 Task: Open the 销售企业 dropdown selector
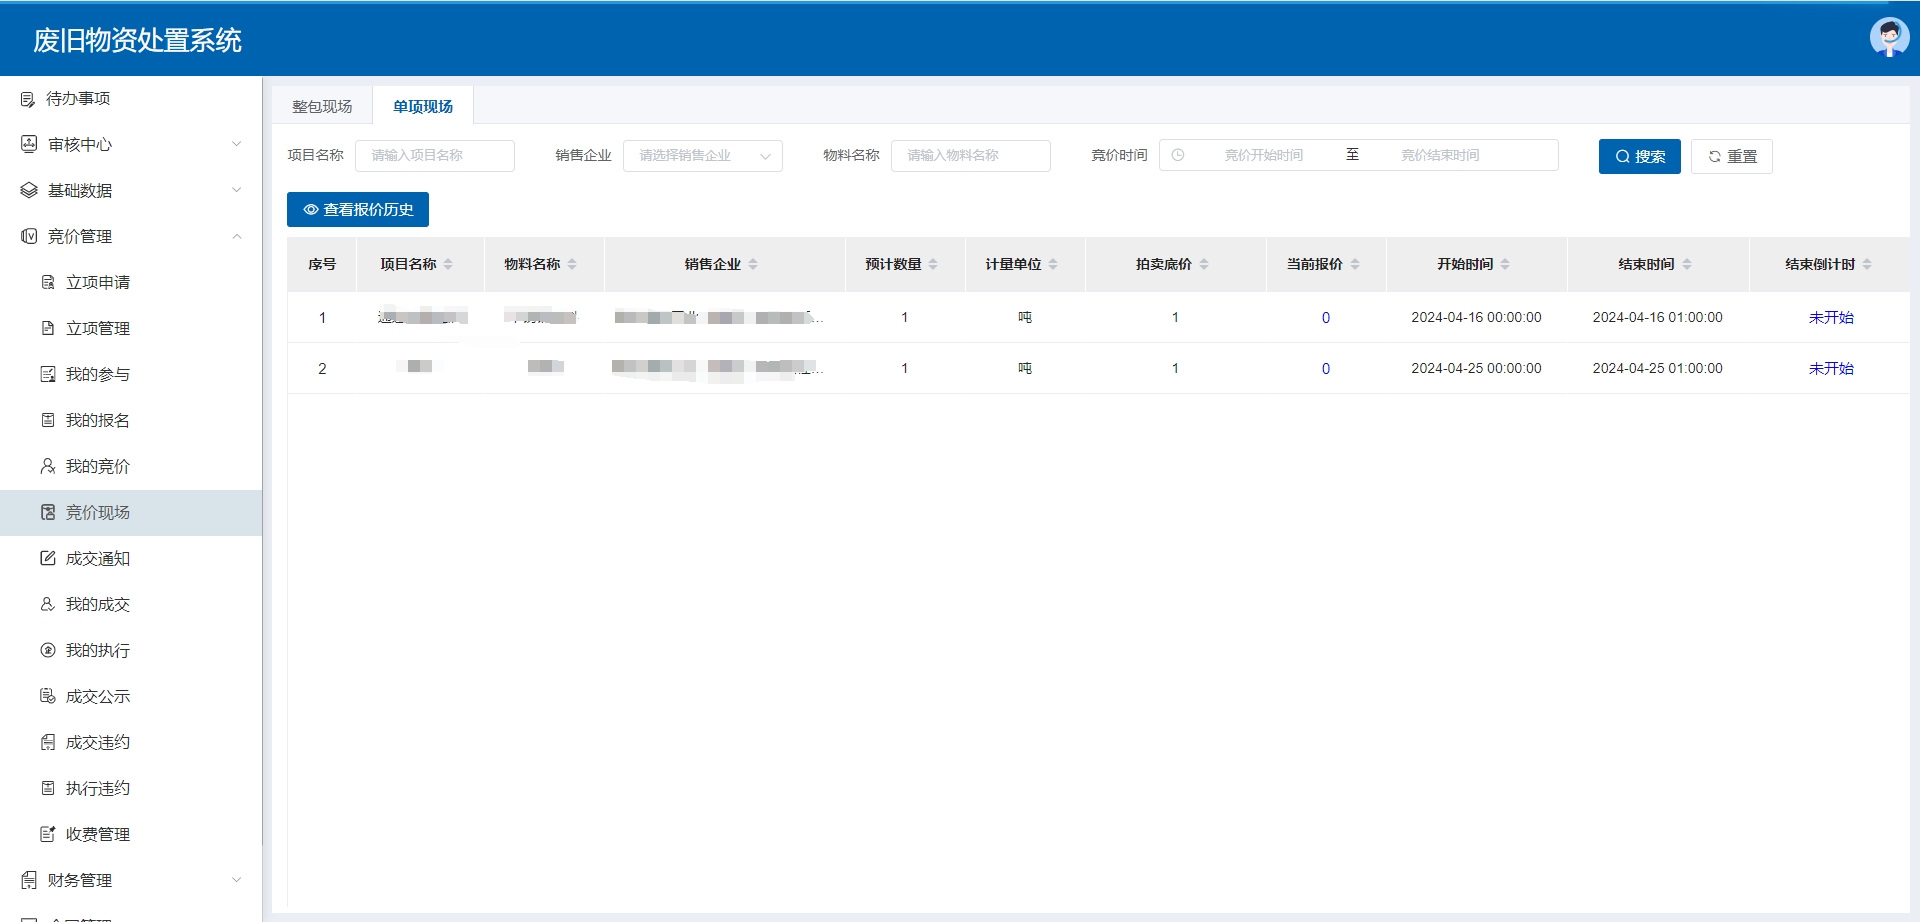702,156
